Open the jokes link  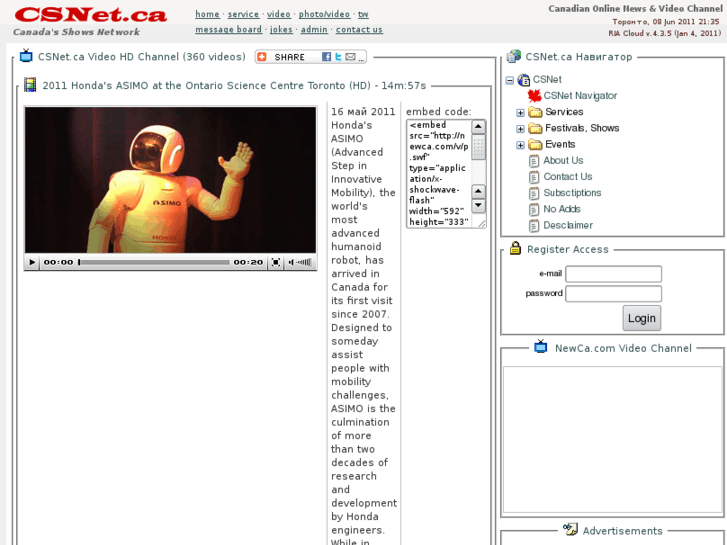tap(281, 29)
